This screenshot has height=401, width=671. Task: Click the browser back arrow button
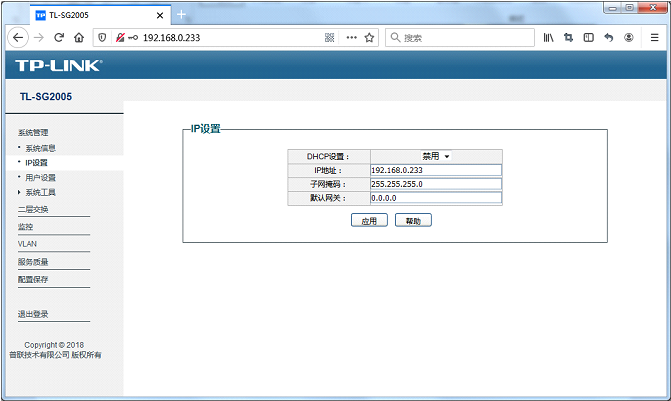tap(17, 37)
